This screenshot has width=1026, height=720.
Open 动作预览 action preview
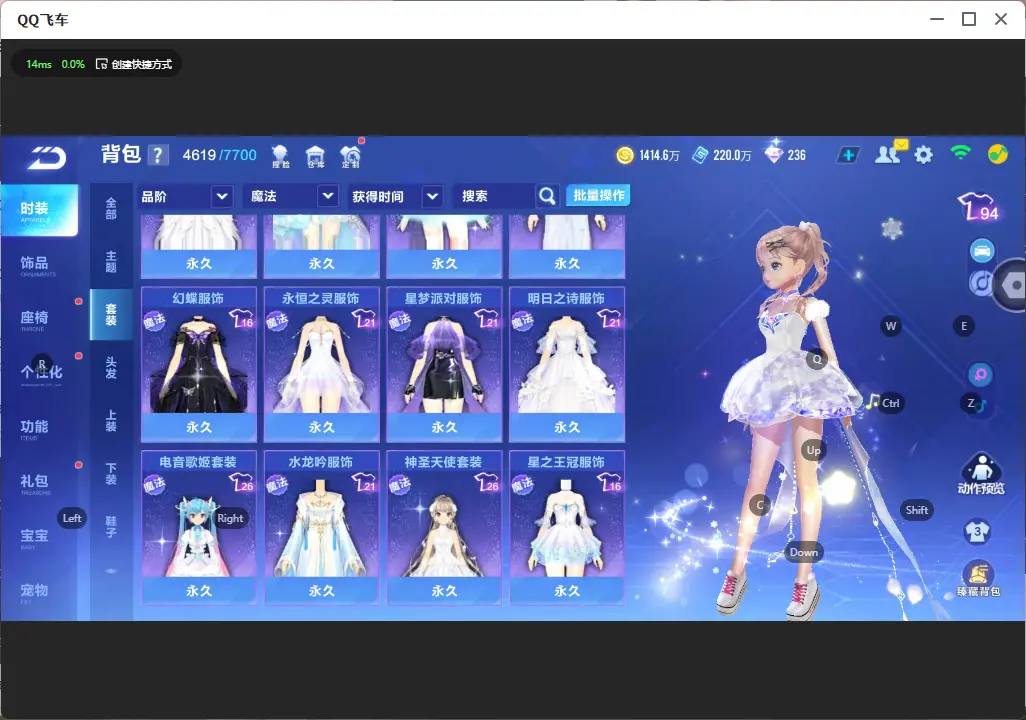(980, 474)
